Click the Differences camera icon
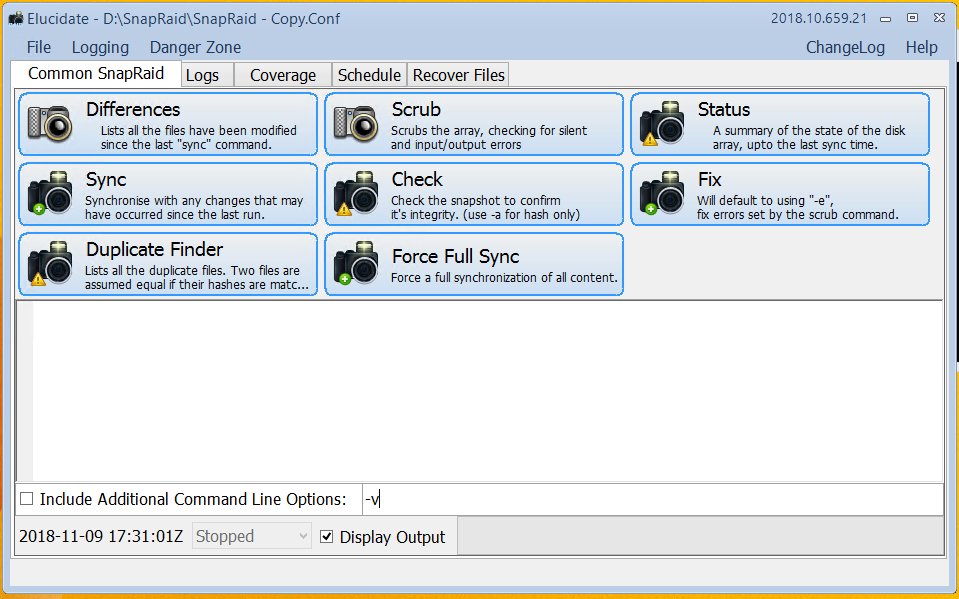Screen dimensions: 959x599 (x=50, y=124)
